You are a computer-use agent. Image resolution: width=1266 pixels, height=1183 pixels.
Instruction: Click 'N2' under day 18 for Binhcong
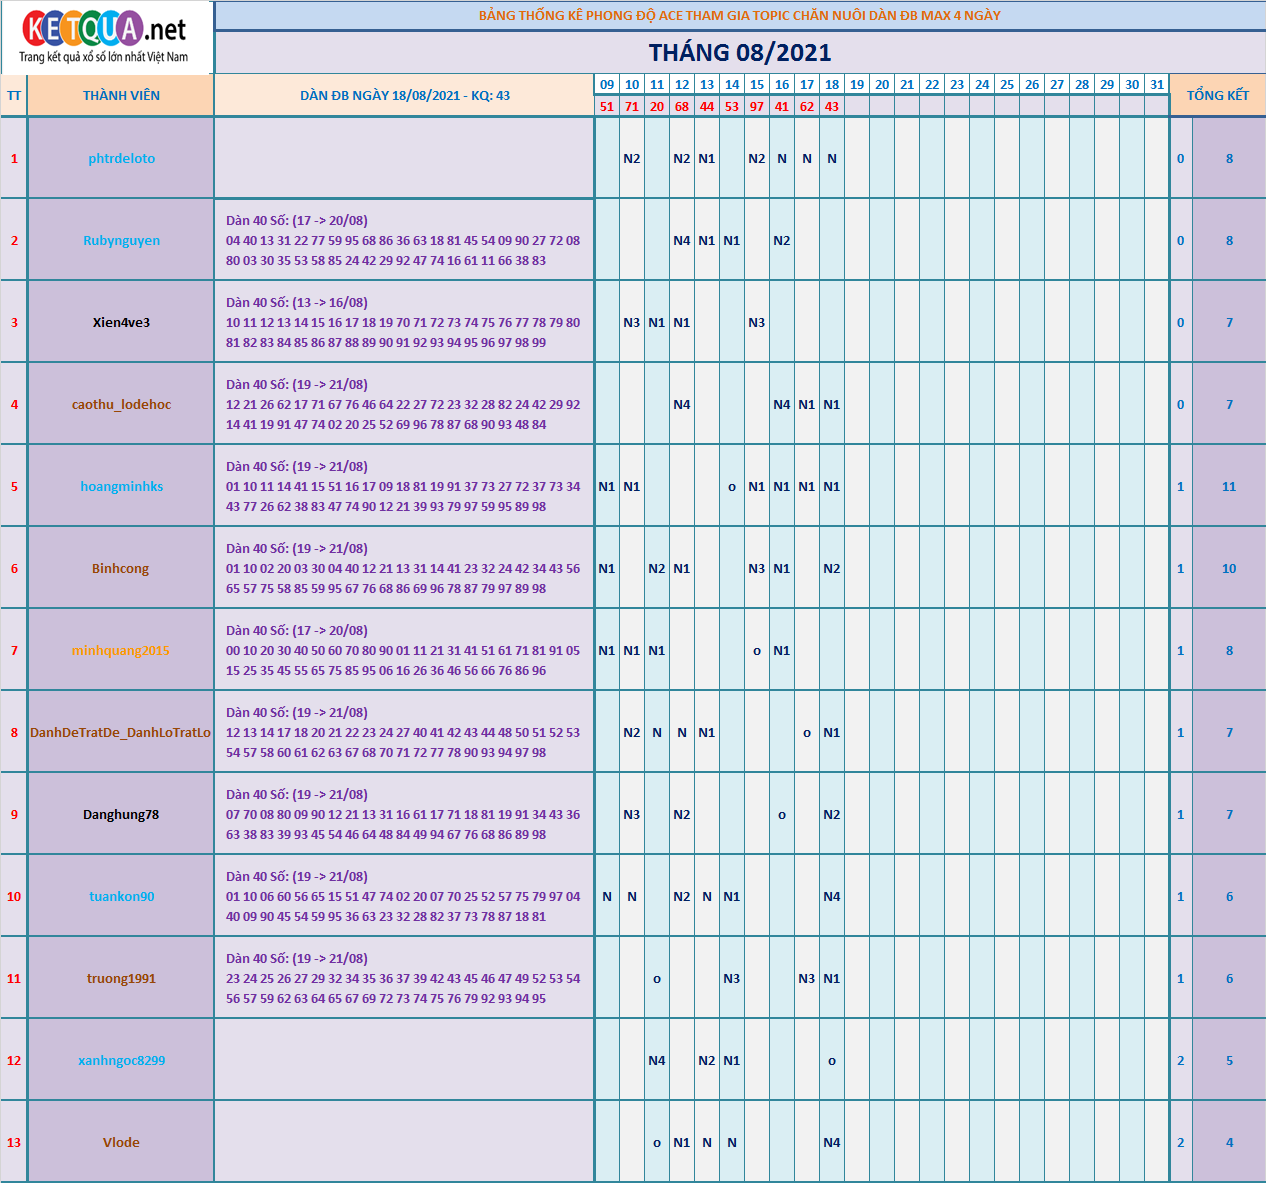pos(832,569)
